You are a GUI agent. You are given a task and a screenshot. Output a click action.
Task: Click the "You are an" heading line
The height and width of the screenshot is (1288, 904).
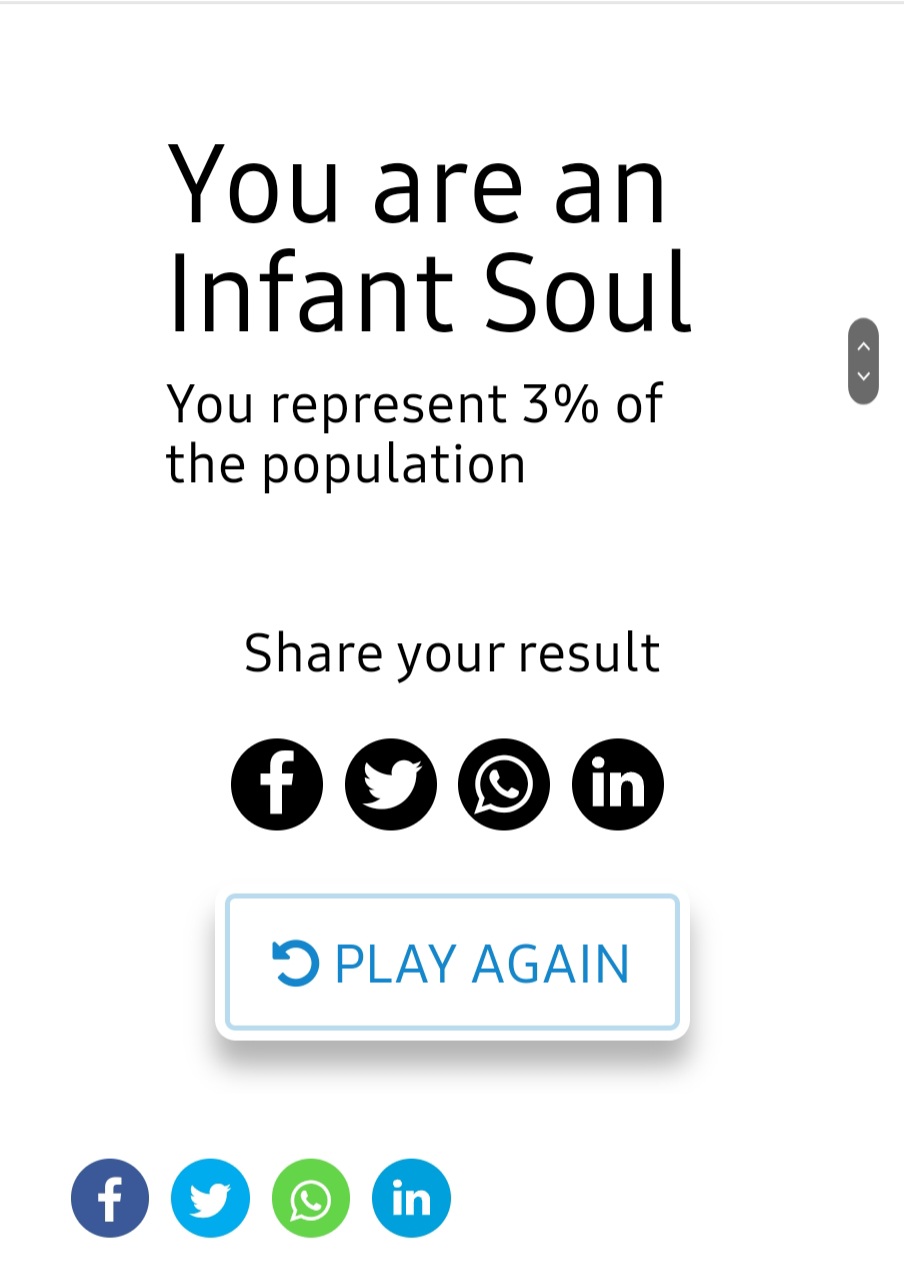tap(417, 186)
